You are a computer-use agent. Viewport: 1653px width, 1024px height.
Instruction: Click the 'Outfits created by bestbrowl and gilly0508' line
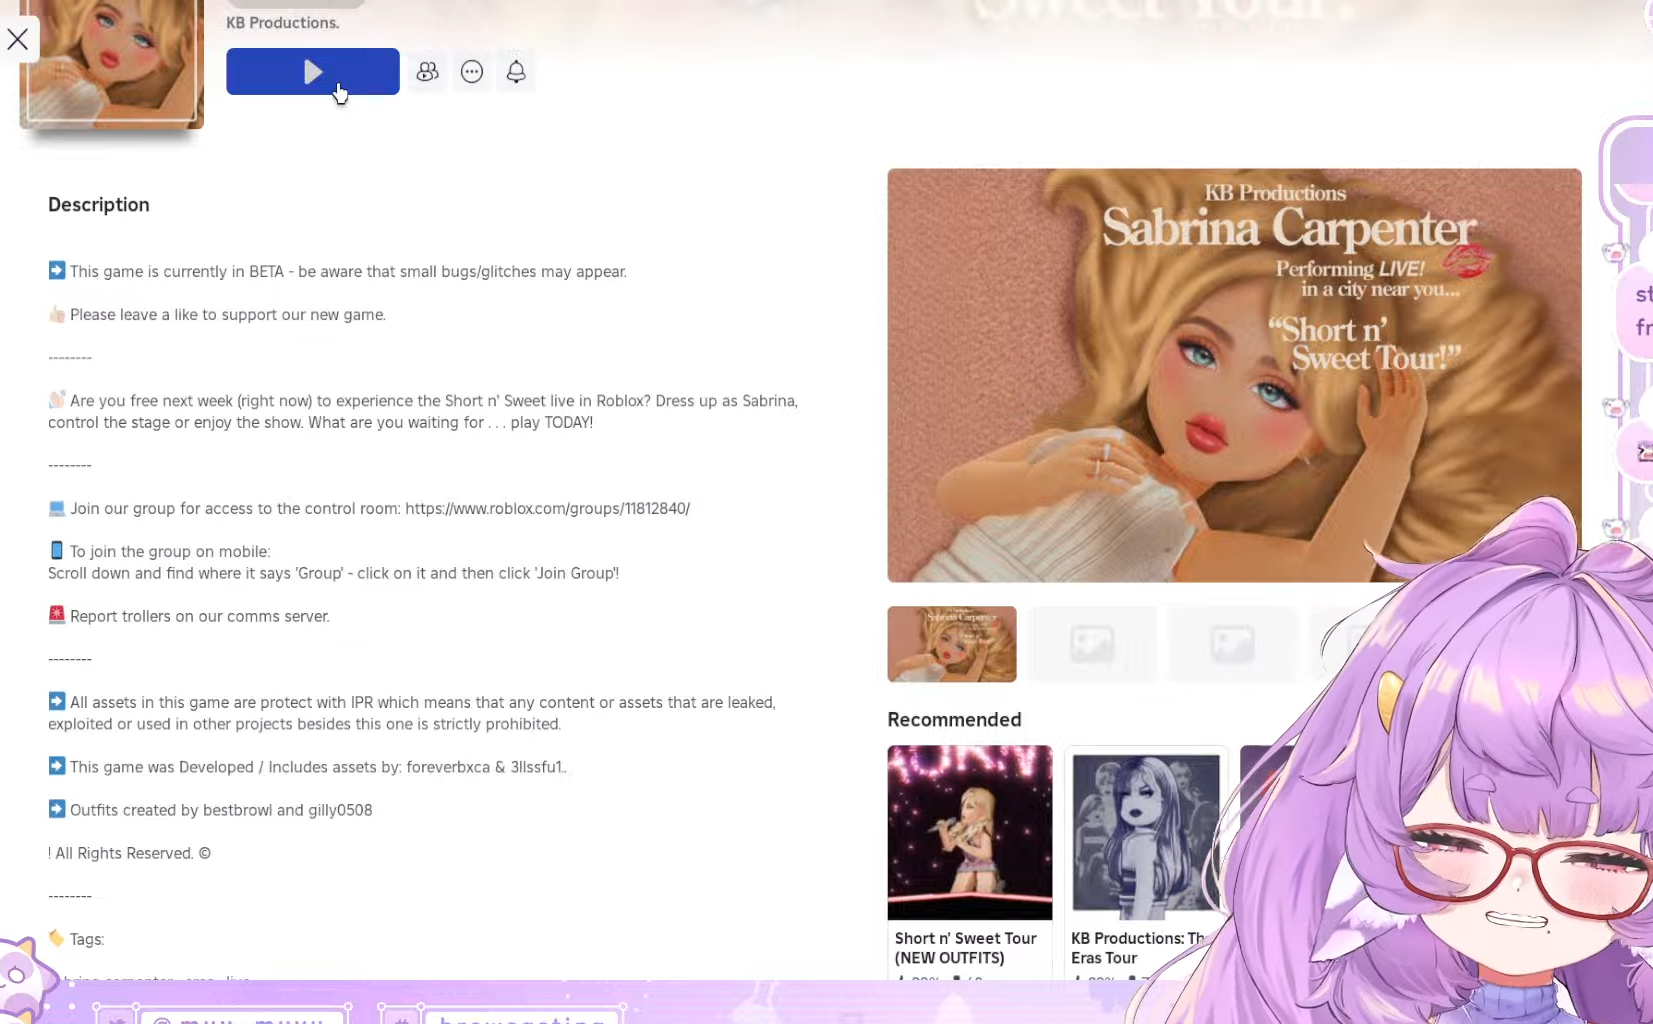coord(210,810)
